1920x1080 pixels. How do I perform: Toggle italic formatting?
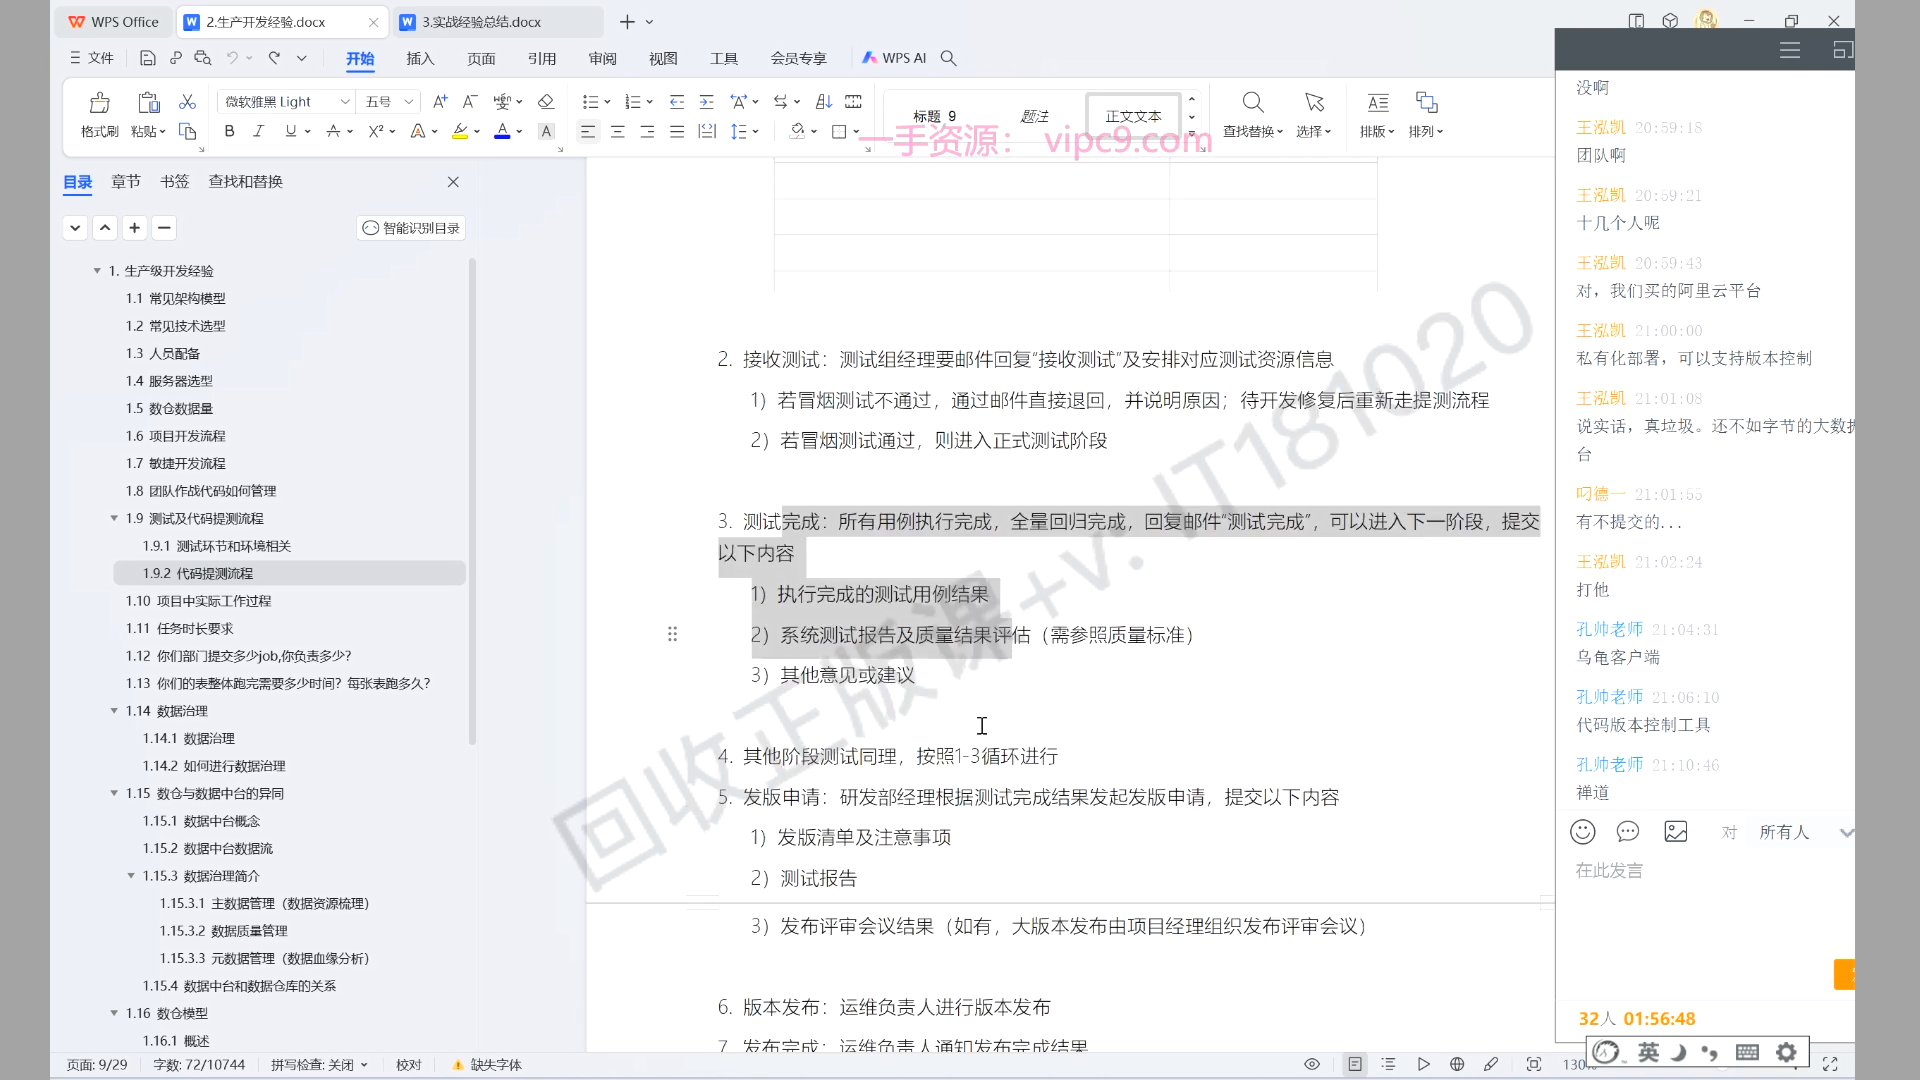[x=258, y=131]
